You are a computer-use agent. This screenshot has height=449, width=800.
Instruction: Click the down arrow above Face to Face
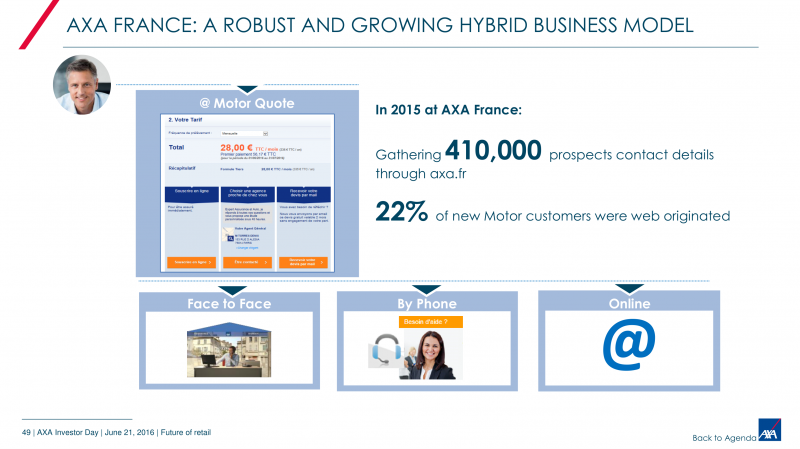click(229, 290)
